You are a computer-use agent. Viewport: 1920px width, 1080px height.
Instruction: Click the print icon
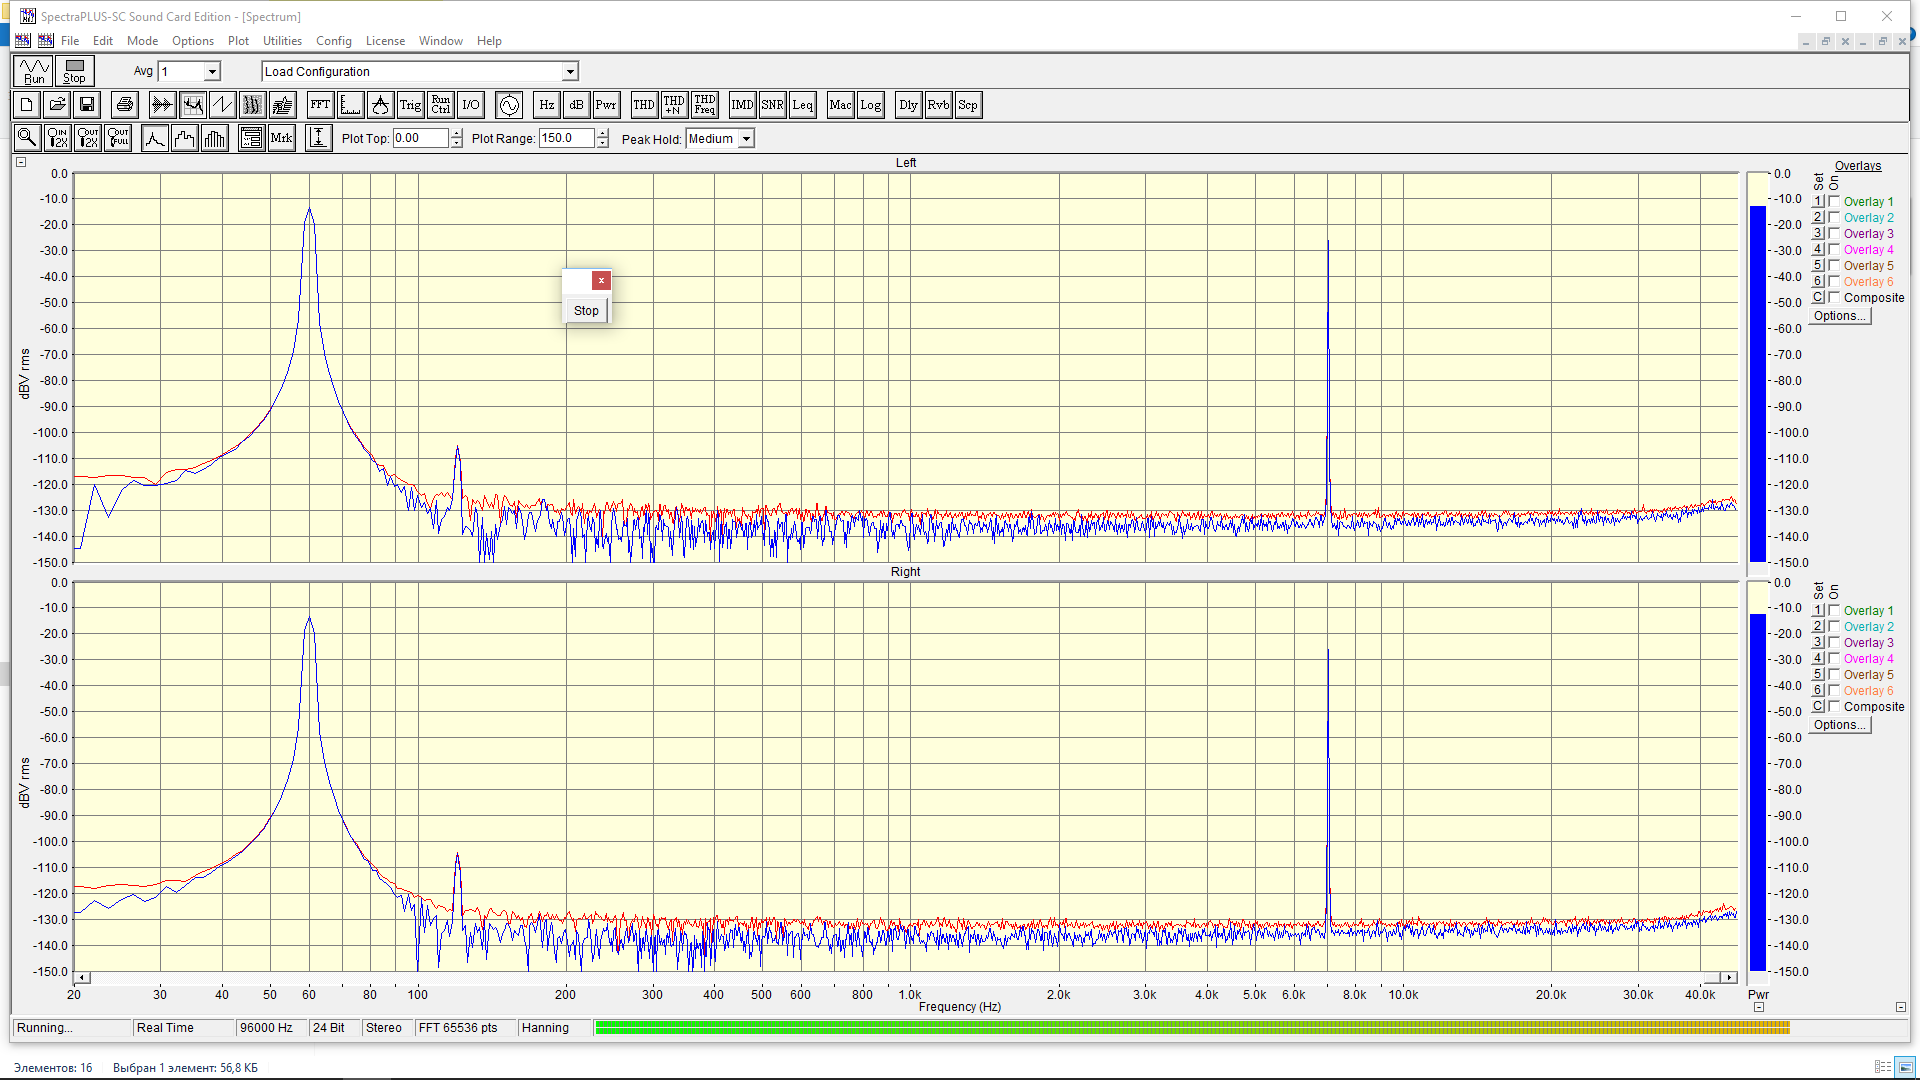[125, 105]
